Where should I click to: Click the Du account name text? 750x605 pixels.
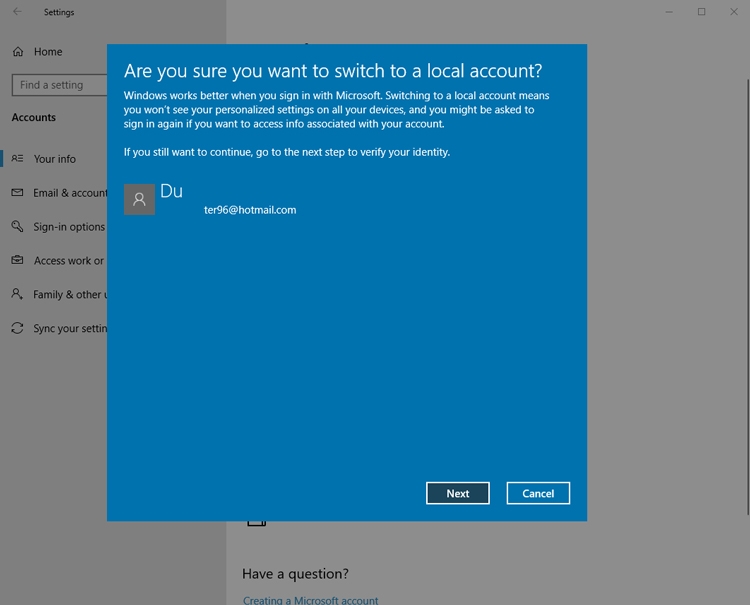click(x=171, y=191)
